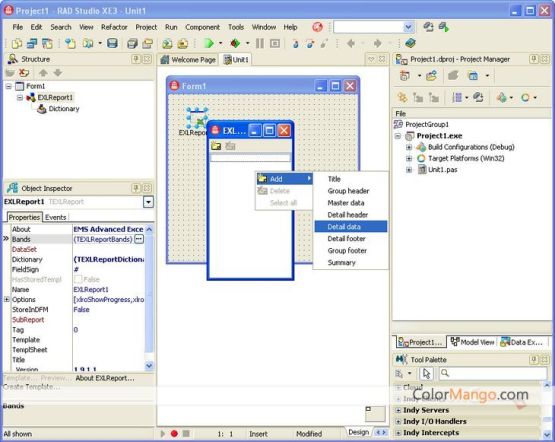This screenshot has width=555, height=442.
Task: Click the Save All stacked disks icon
Action: coord(132,44)
